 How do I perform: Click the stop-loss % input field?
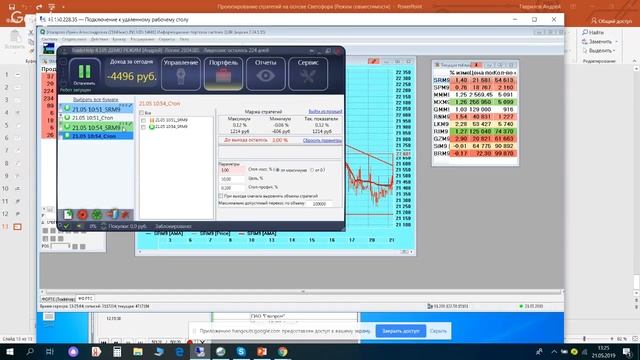click(x=232, y=170)
